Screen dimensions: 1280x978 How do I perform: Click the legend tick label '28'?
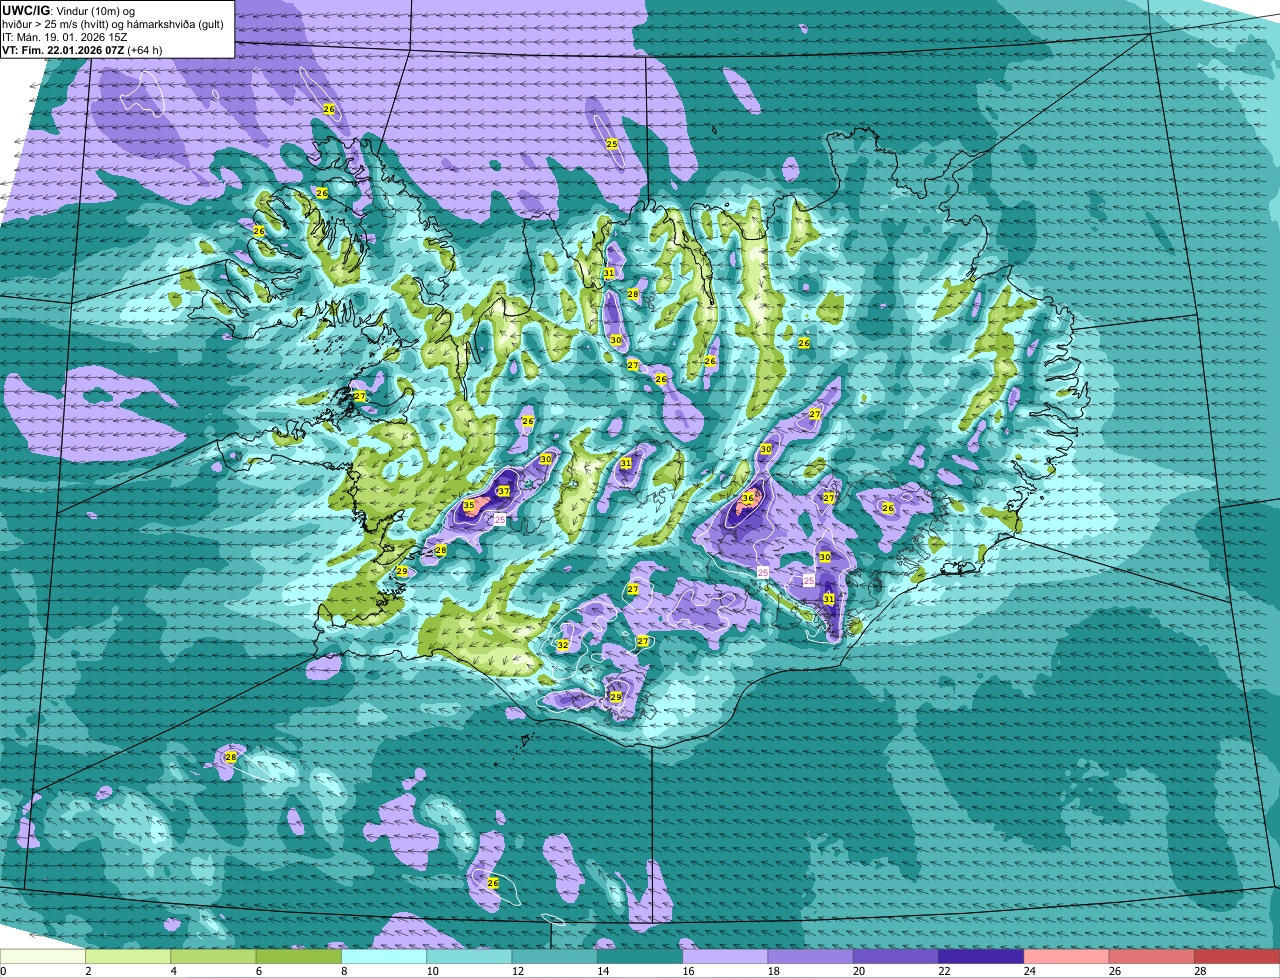click(1200, 971)
